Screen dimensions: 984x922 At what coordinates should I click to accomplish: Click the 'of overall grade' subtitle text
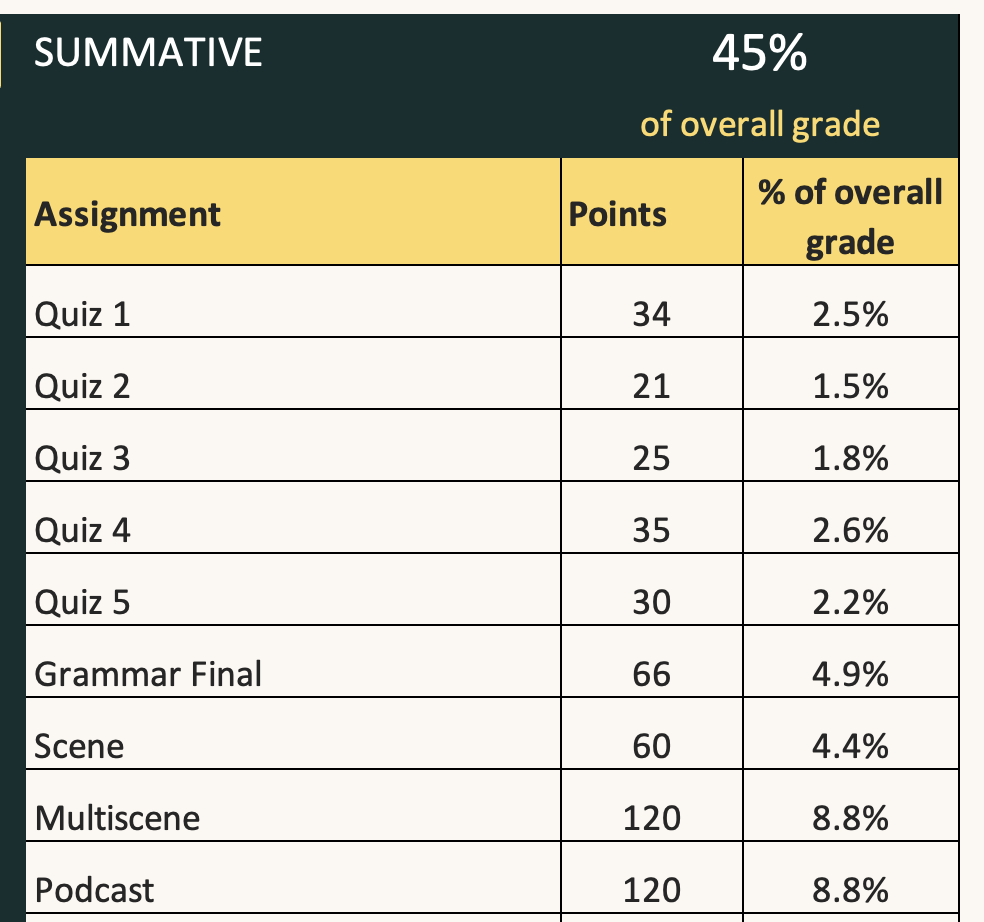point(760,124)
